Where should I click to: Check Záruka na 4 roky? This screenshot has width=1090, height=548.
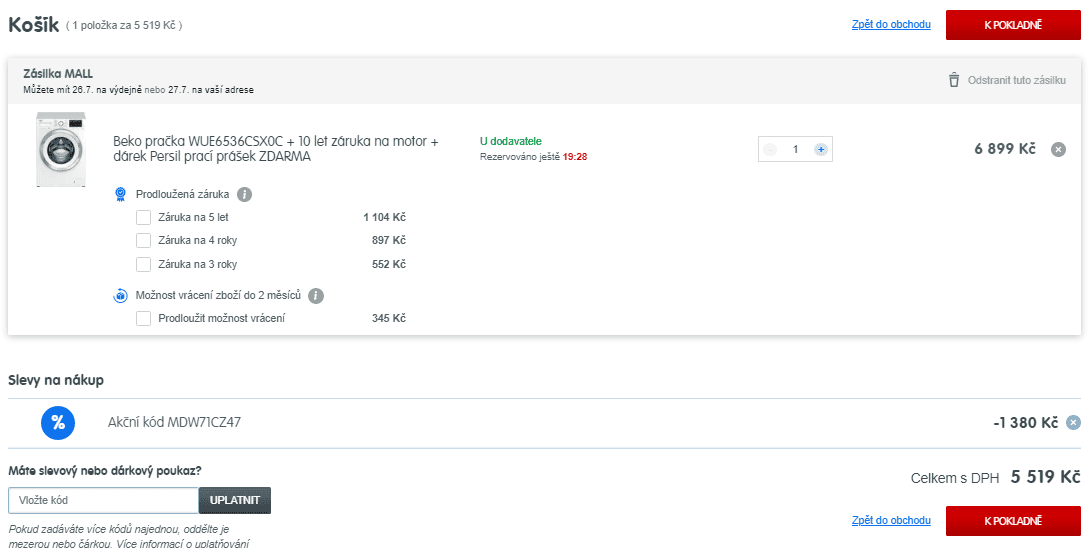[143, 241]
